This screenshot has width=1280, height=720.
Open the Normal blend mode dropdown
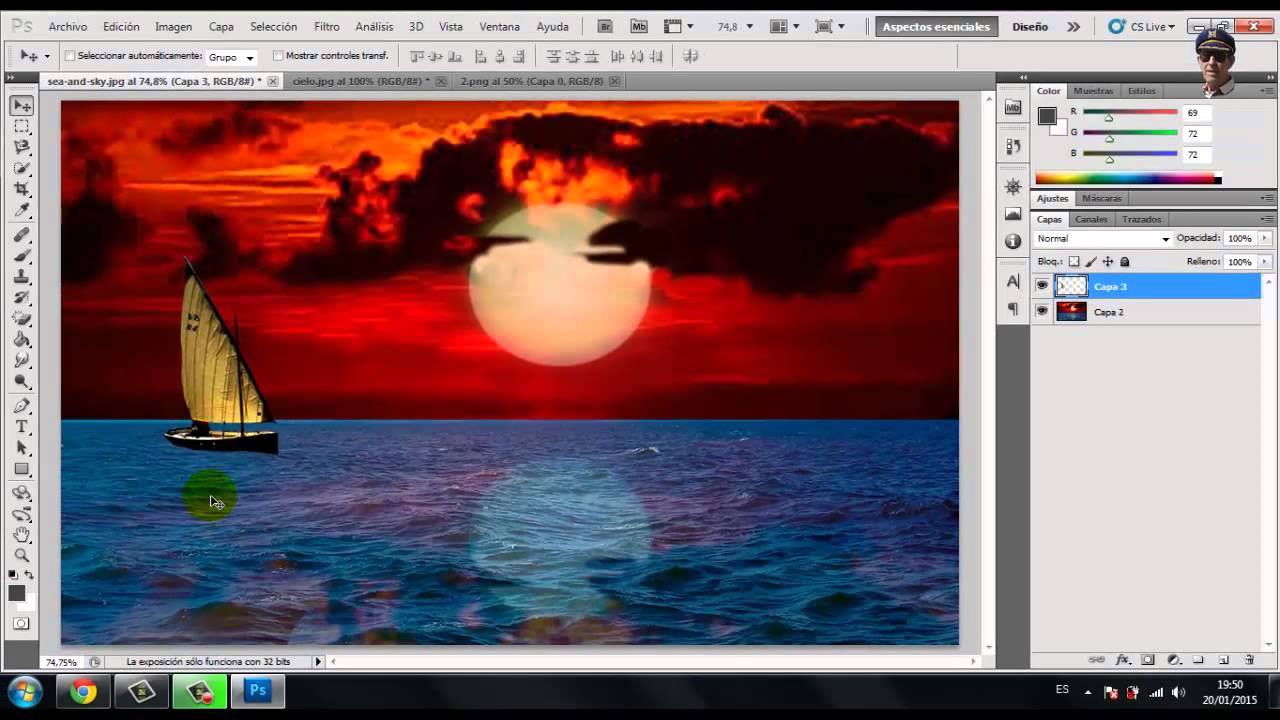pos(1103,239)
